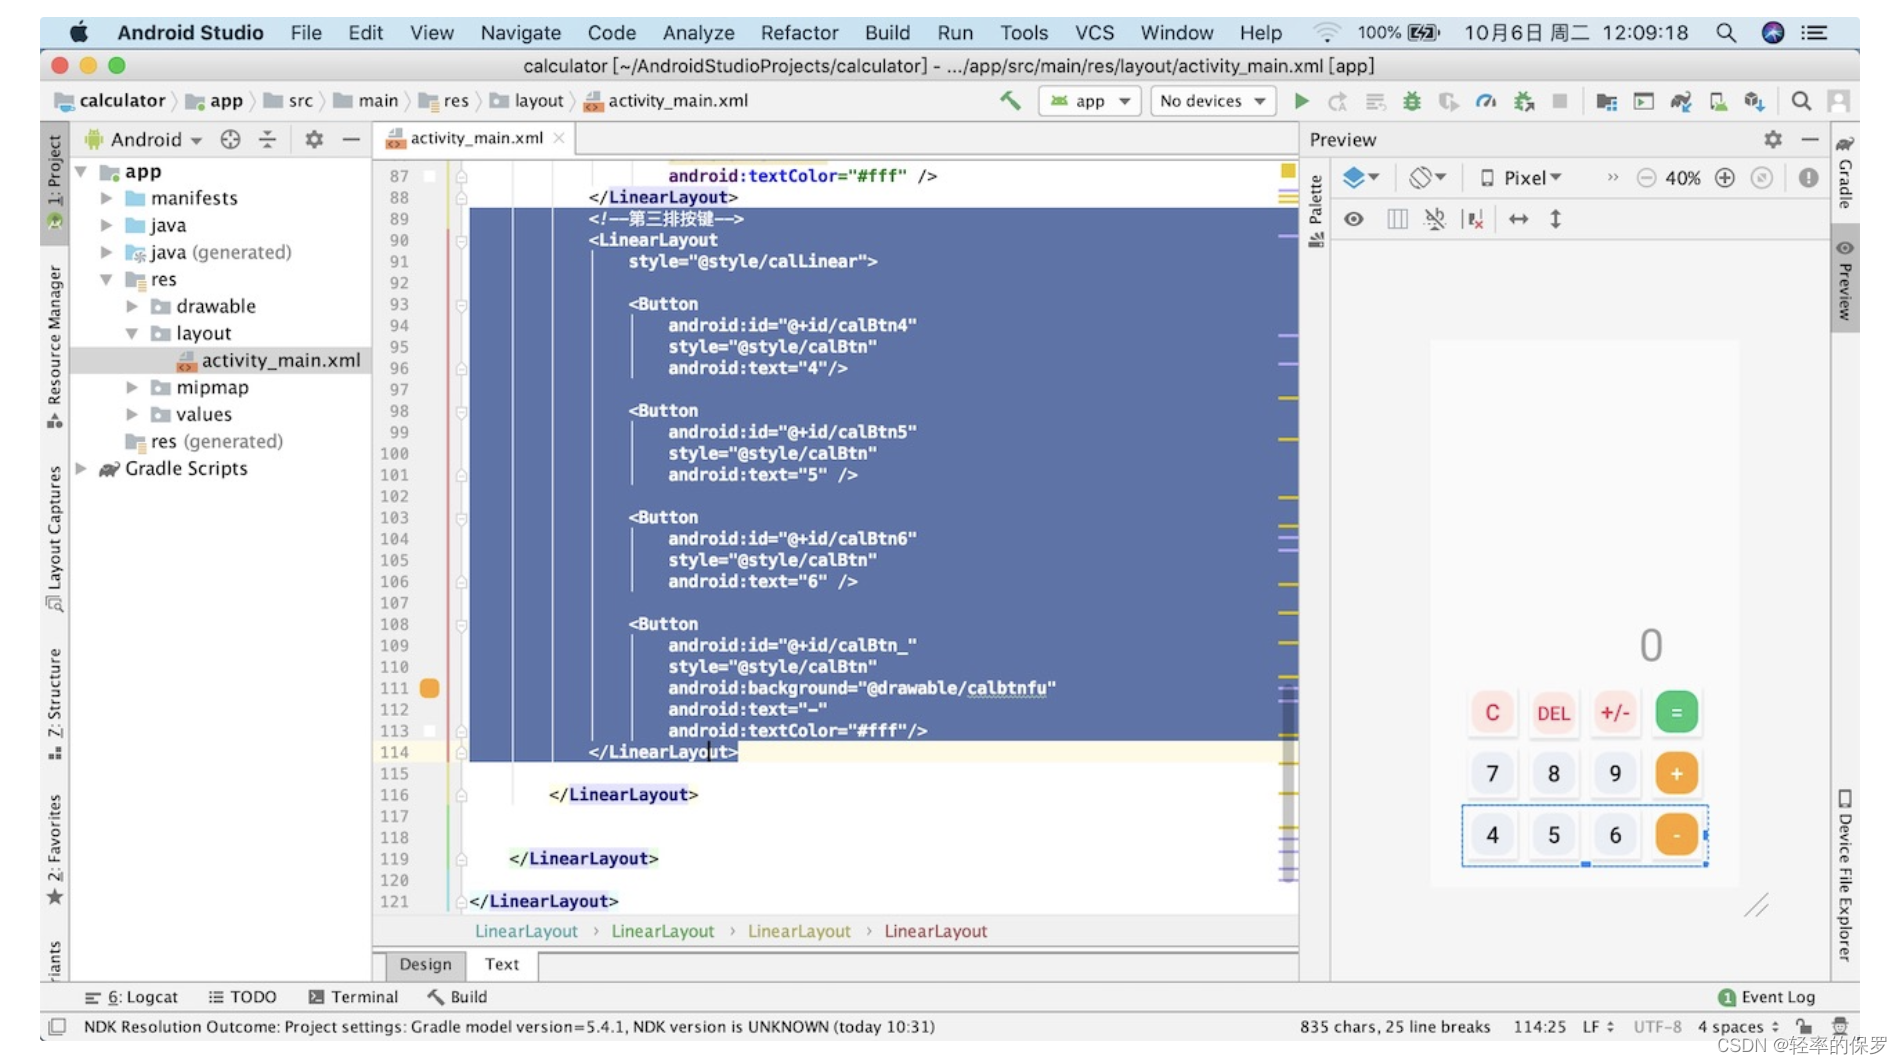The image size is (1902, 1064).
Task: Hide the Project panel with minus icon
Action: point(351,140)
